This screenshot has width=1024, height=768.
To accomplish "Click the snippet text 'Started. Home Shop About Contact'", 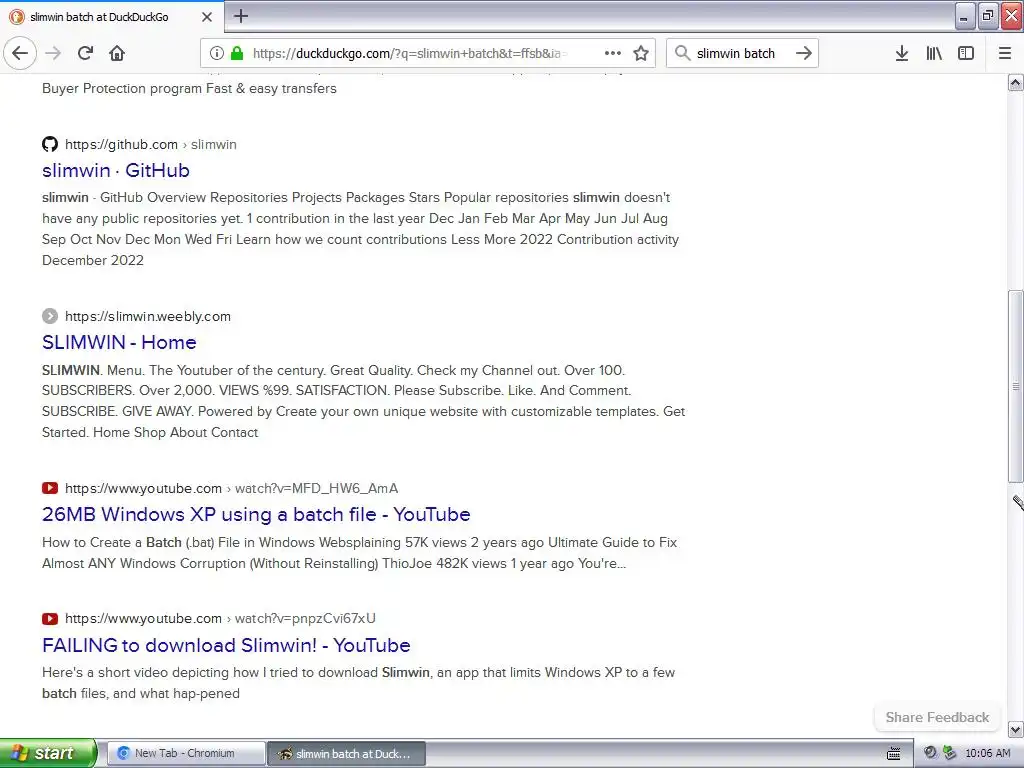I will (150, 432).
